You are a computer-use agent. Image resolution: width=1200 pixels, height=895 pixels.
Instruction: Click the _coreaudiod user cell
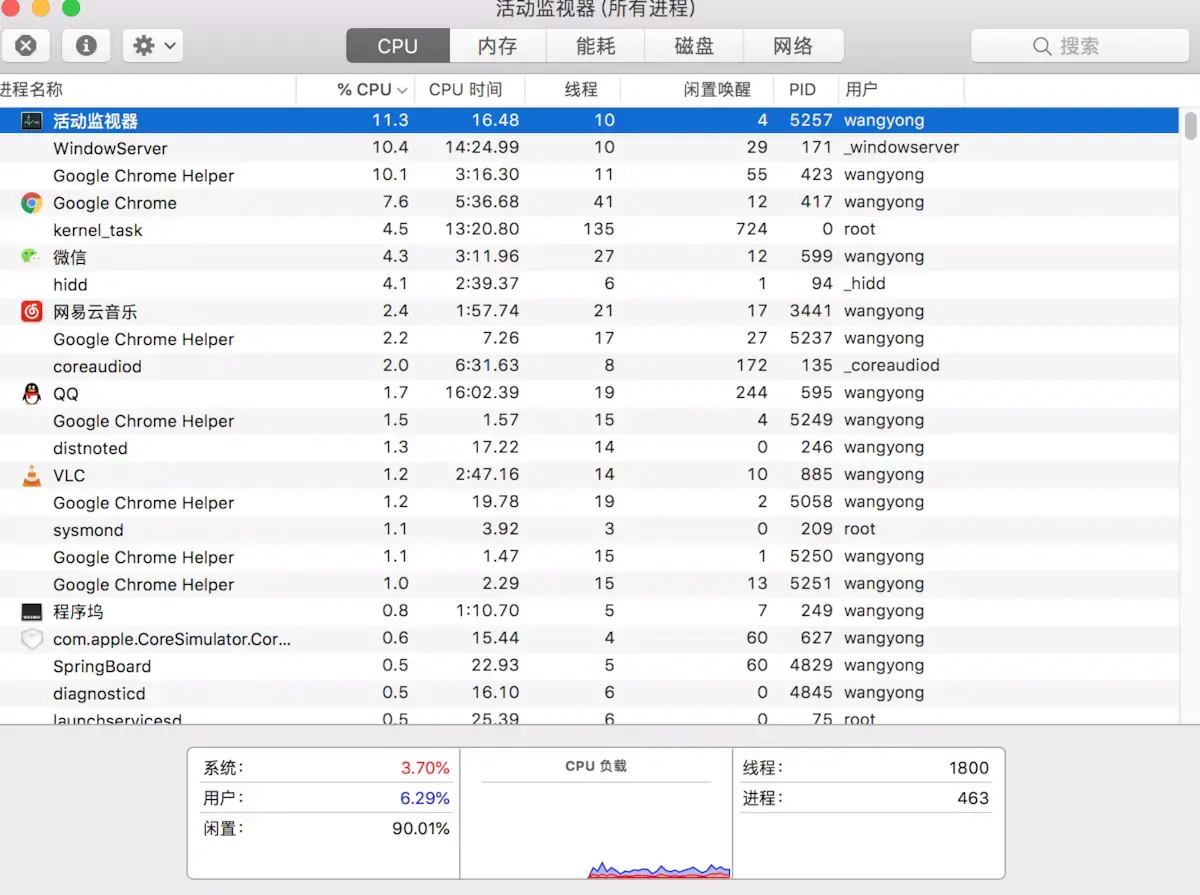(892, 365)
